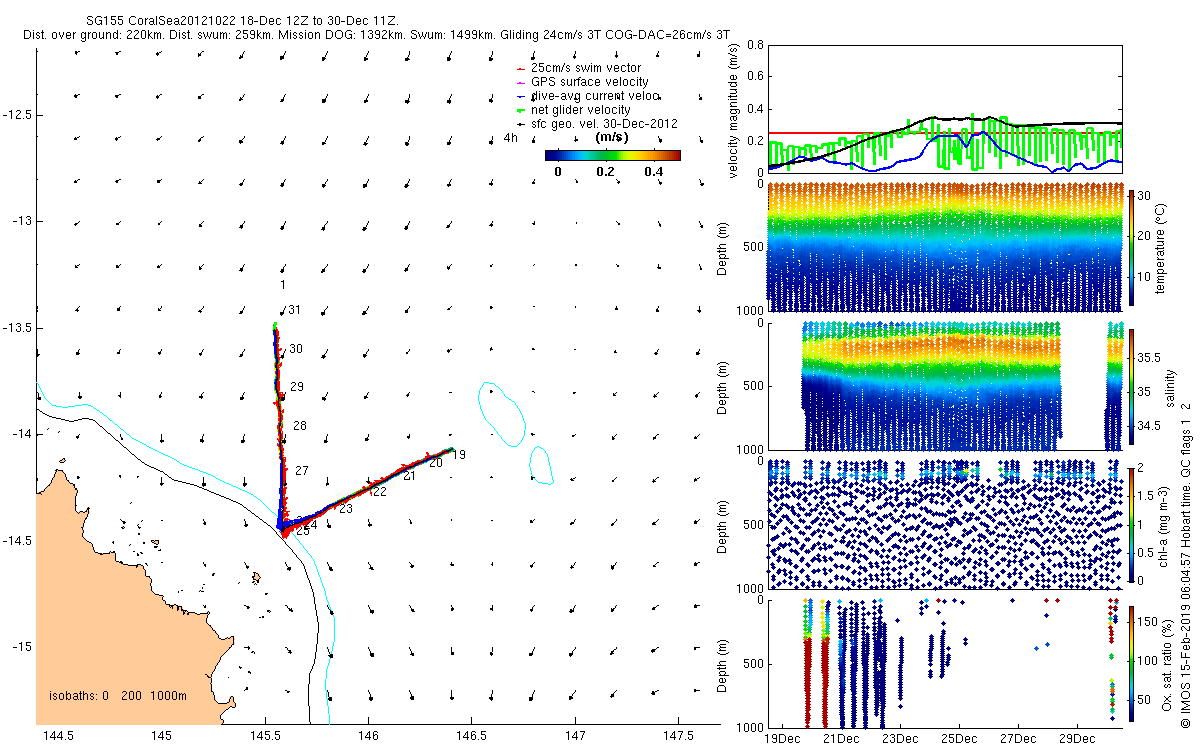Click track day marker 28 on map
This screenshot has width=1200, height=750.
[299, 426]
